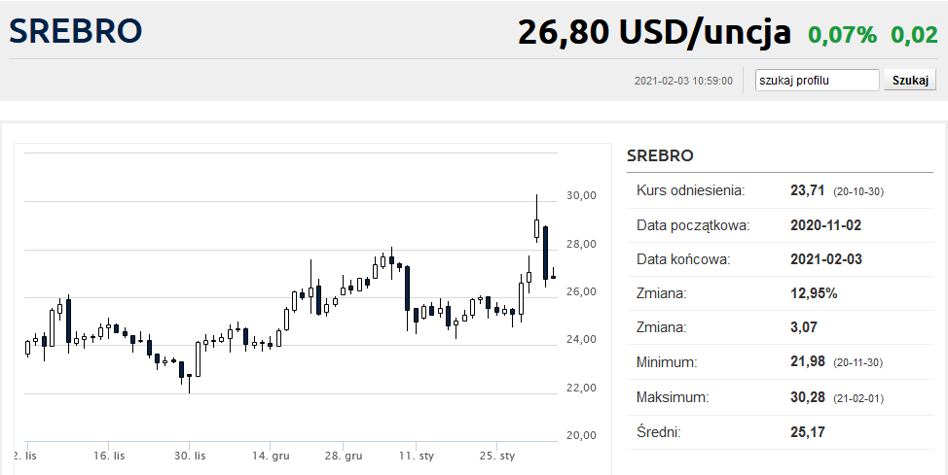Viewport: 948px width, 475px height.
Task: Click the green 0,07% change value
Action: (842, 34)
